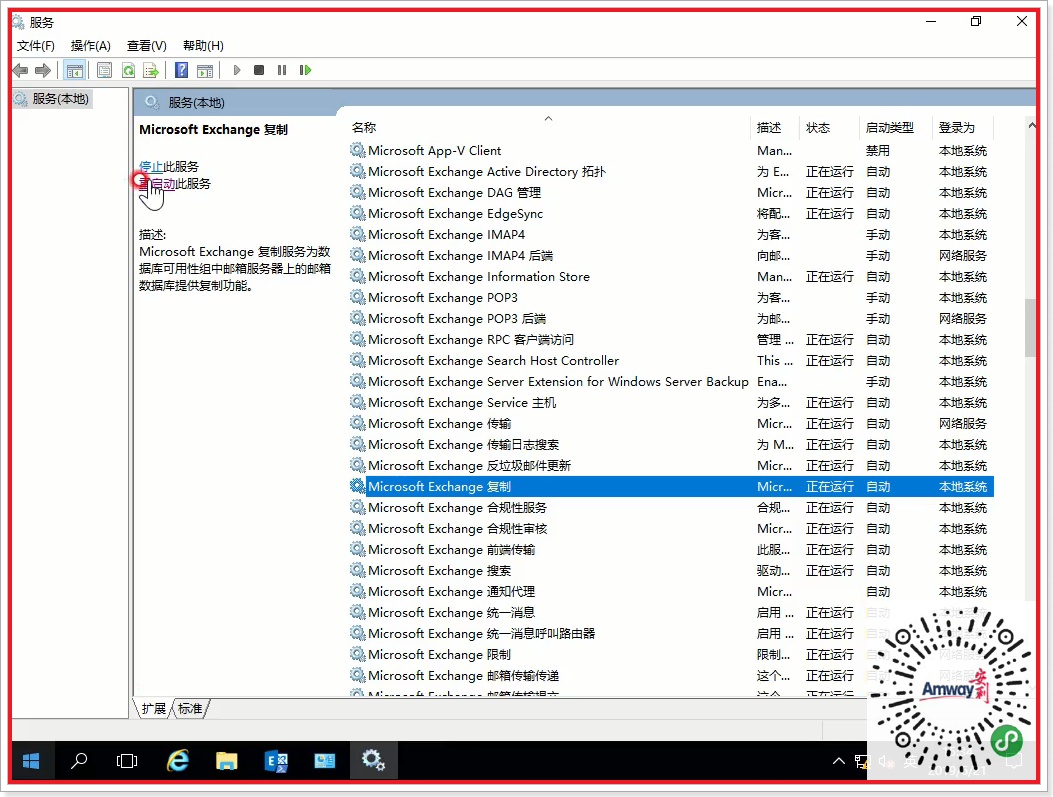Open File Explorer from the taskbar
1053x797 pixels.
tap(226, 761)
